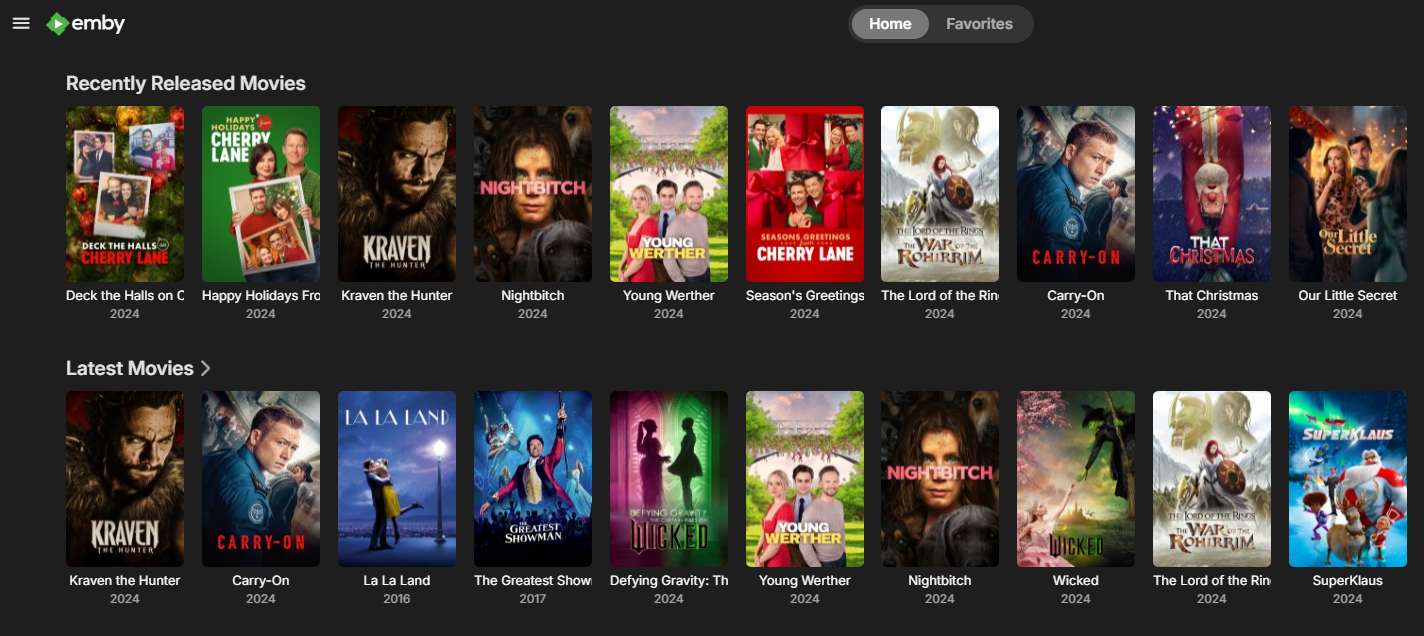
Task: Open Carry-On poster in Latest Movies
Action: (x=261, y=479)
